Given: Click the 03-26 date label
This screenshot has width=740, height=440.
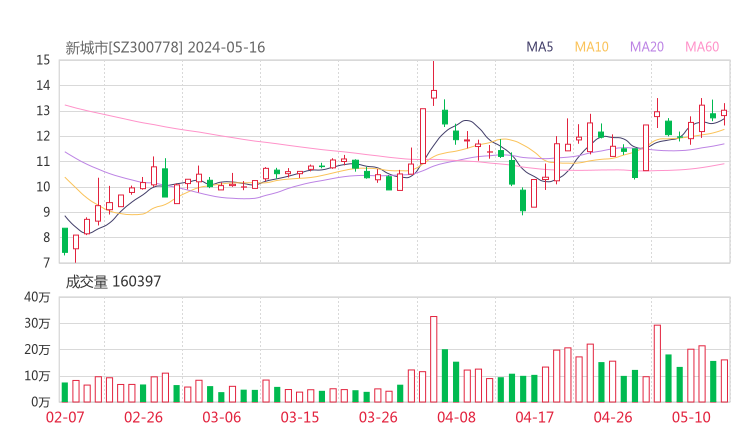Looking at the screenshot, I should [x=378, y=417].
